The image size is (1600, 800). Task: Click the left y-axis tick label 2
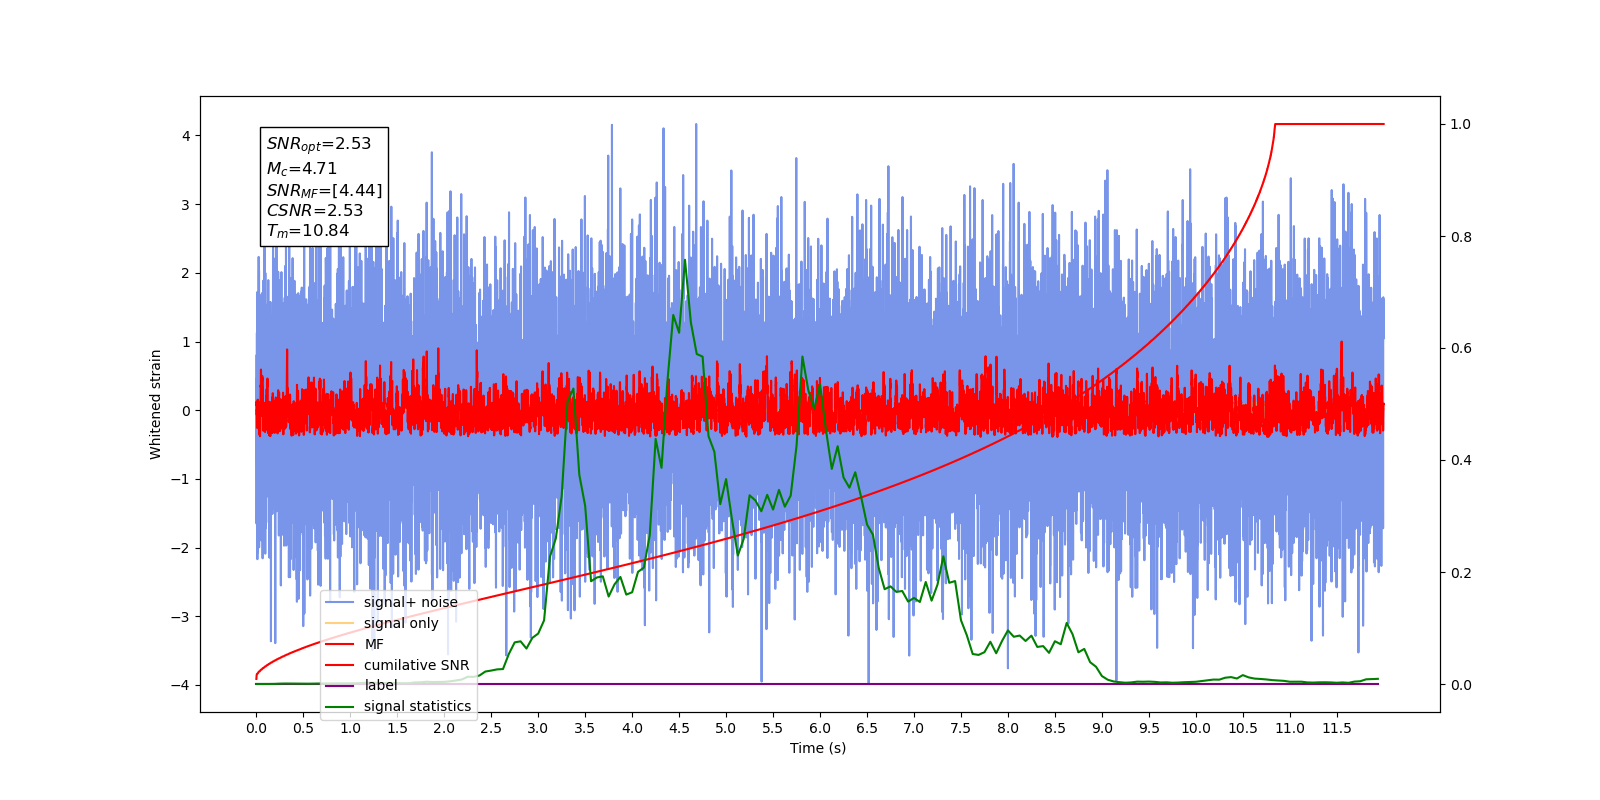186,273
